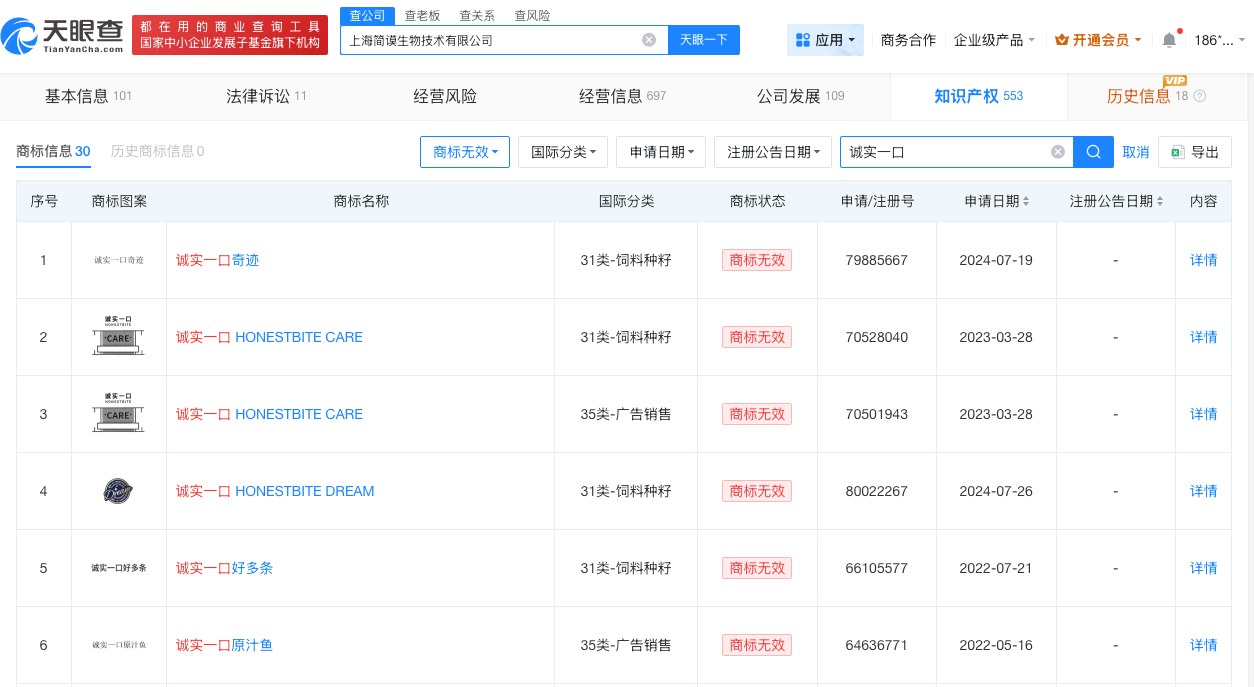Screen dimensions: 1254x687
Task: Clear the 诚实一口 filter using its X icon
Action: click(x=1057, y=151)
